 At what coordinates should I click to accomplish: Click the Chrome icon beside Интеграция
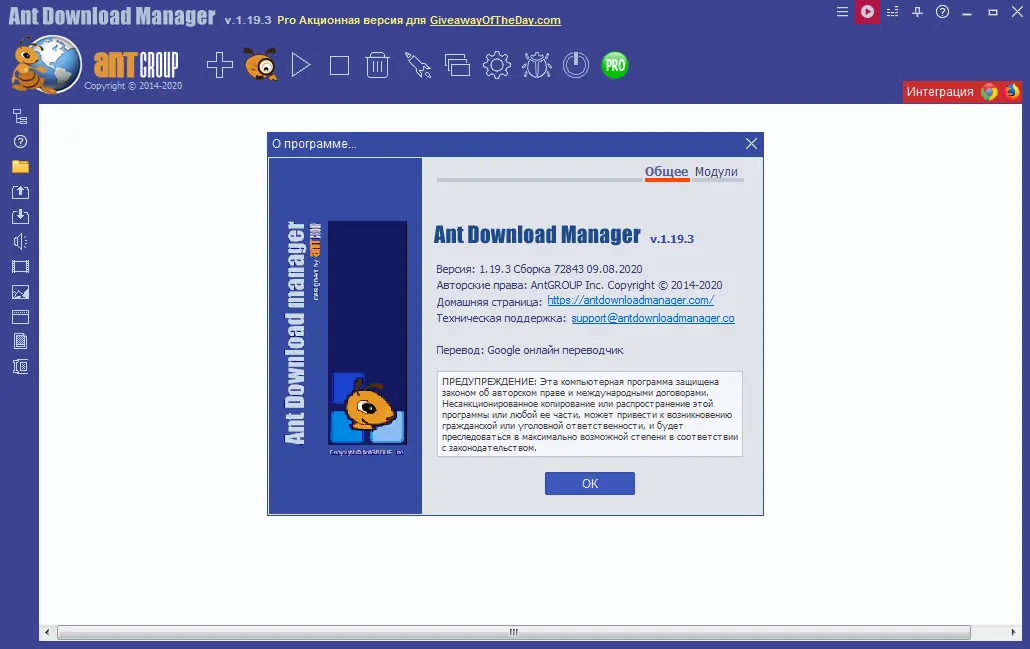coord(989,91)
